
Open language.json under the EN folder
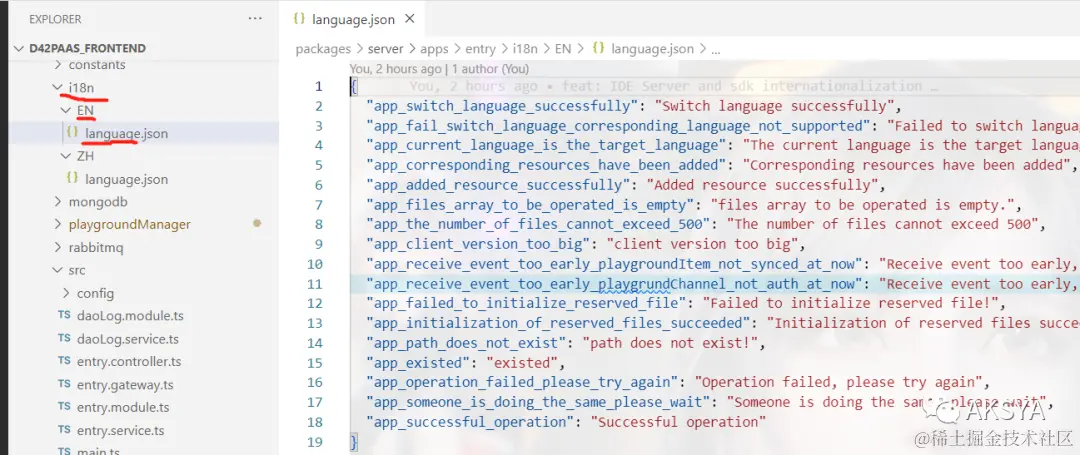[x=127, y=134]
